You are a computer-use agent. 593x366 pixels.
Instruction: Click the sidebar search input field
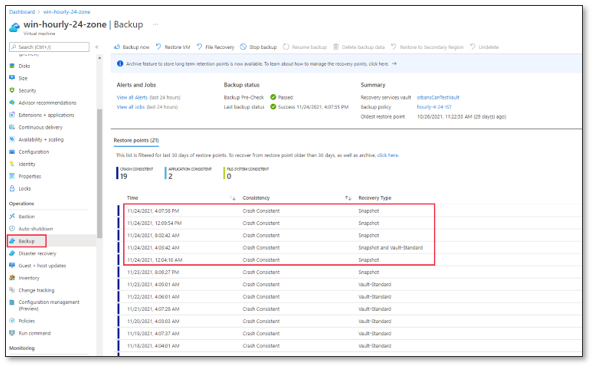click(x=49, y=47)
